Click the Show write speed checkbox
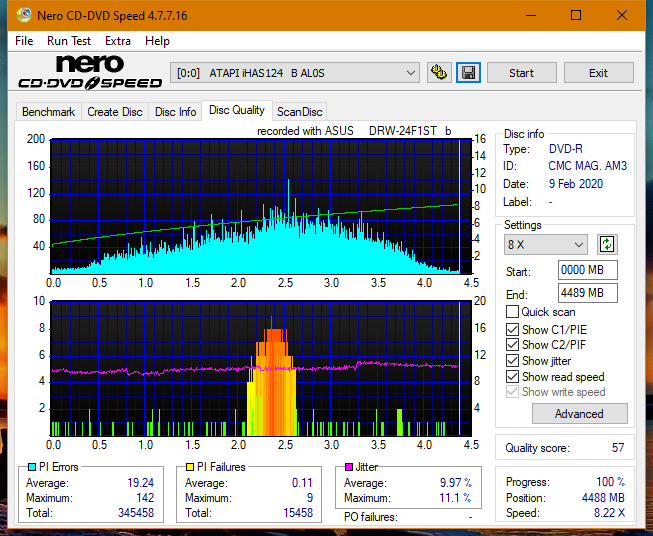 click(x=512, y=392)
